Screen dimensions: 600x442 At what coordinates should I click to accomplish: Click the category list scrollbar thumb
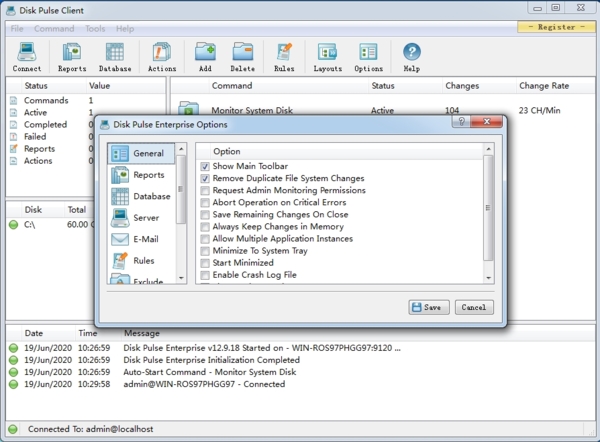pyautogui.click(x=181, y=189)
